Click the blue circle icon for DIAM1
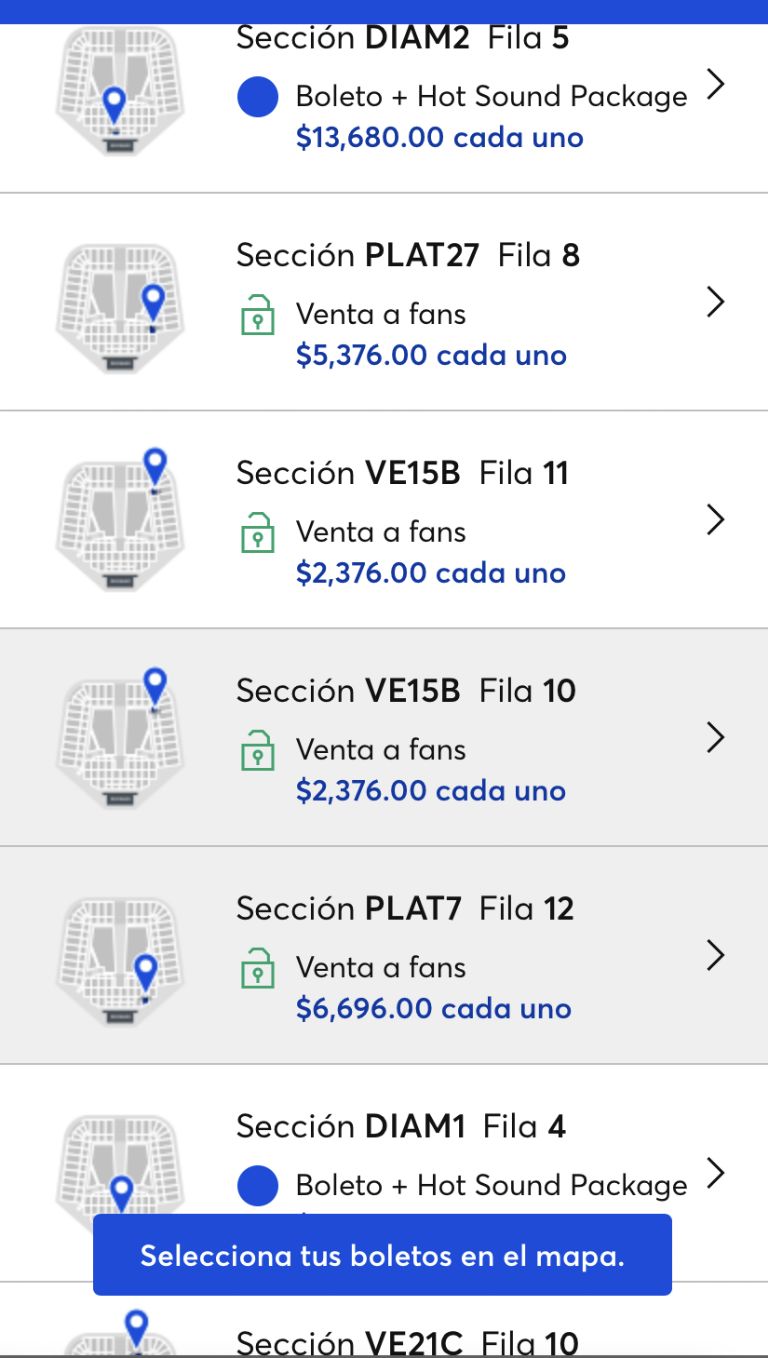This screenshot has height=1358, width=768. pos(257,1185)
